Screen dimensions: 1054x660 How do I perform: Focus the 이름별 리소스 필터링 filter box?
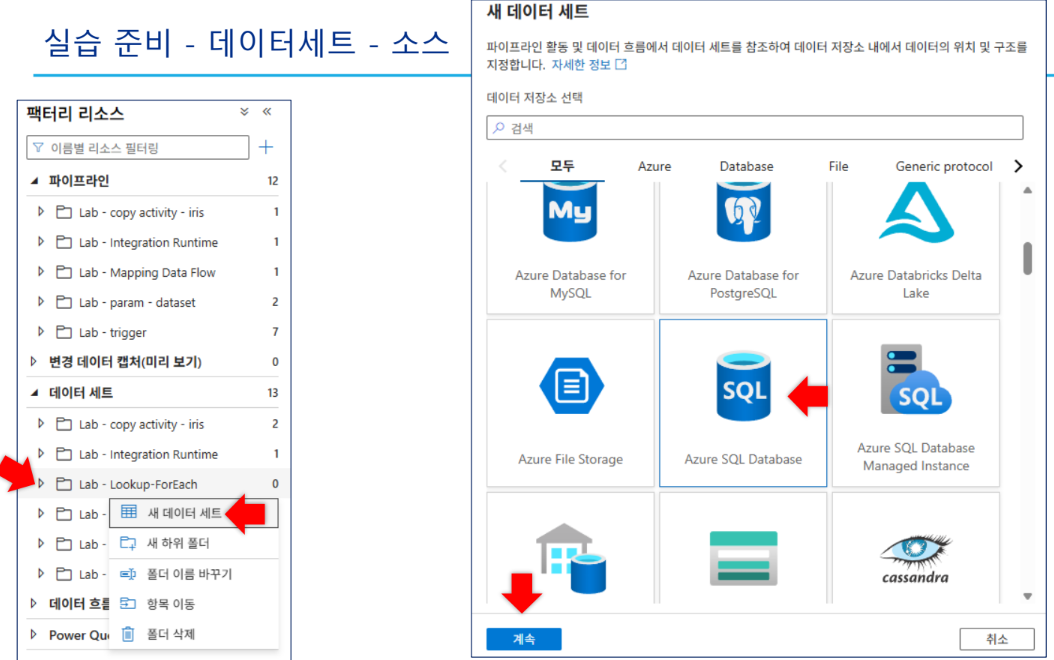[138, 147]
